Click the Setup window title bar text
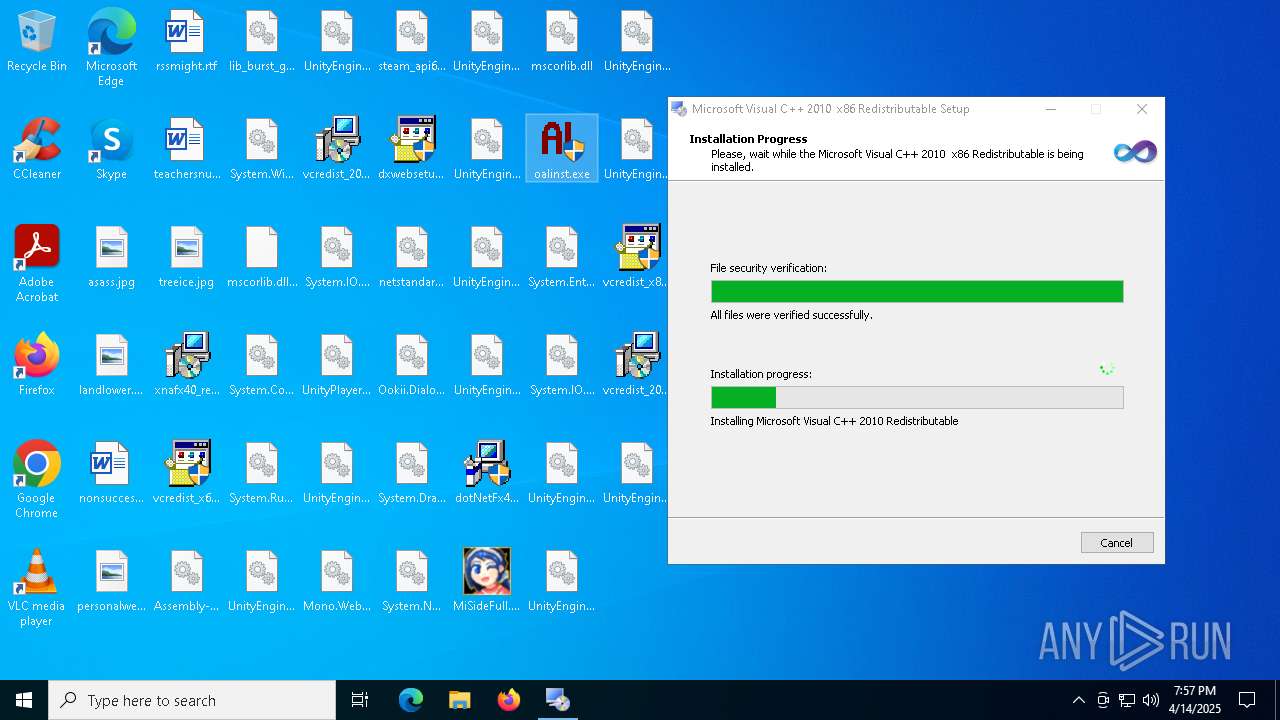Image resolution: width=1280 pixels, height=720 pixels. point(830,109)
